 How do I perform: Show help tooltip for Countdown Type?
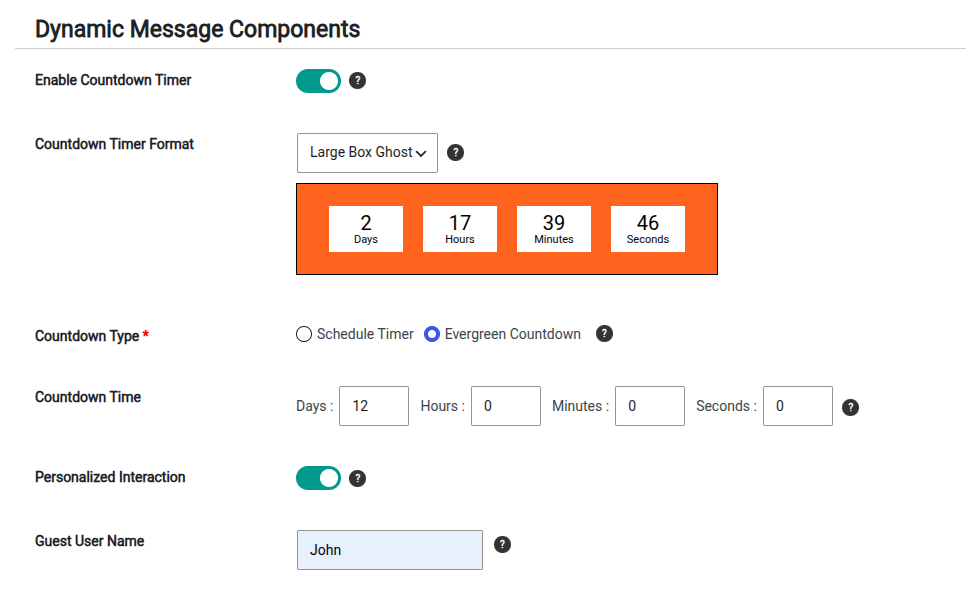point(604,334)
